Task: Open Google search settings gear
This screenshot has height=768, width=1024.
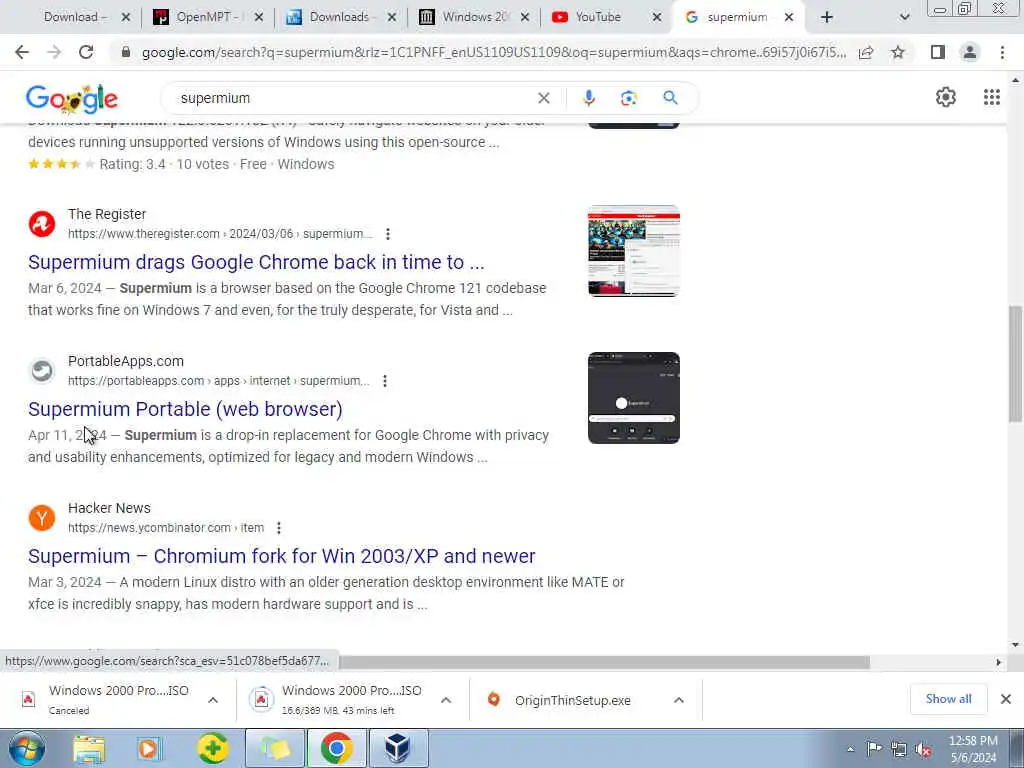Action: pyautogui.click(x=946, y=97)
